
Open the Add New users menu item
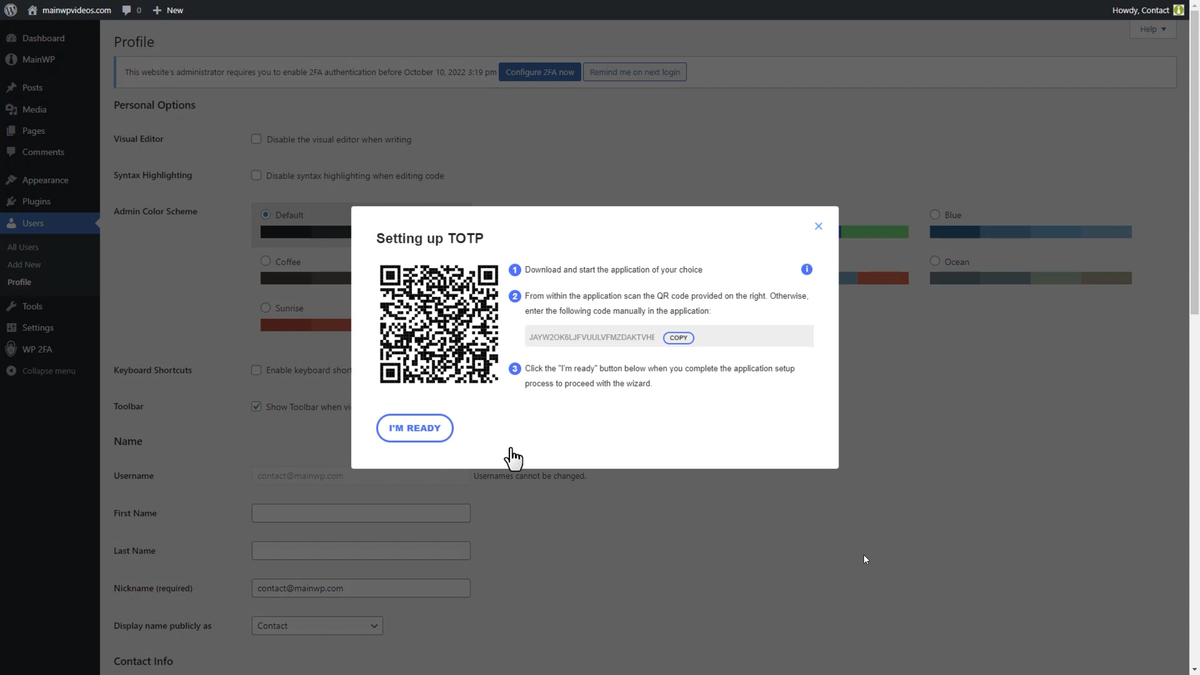[x=23, y=264]
